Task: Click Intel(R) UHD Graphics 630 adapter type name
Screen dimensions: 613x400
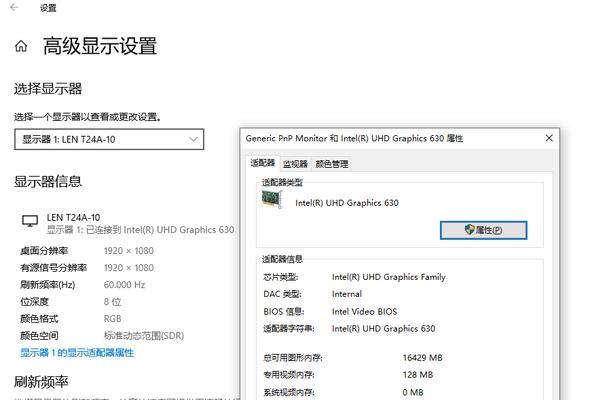Action: tap(347, 203)
